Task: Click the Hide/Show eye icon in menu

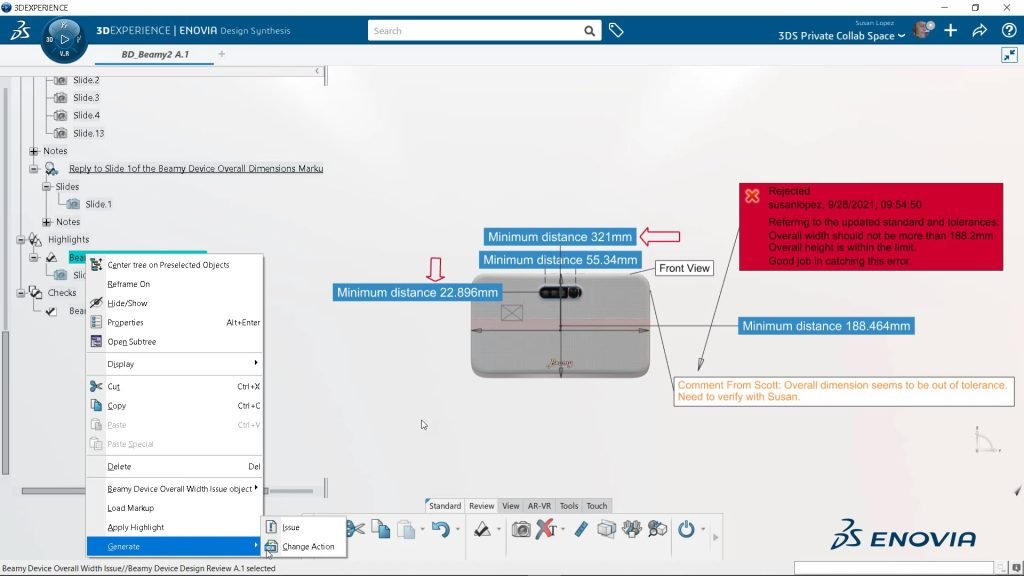Action: (x=96, y=303)
